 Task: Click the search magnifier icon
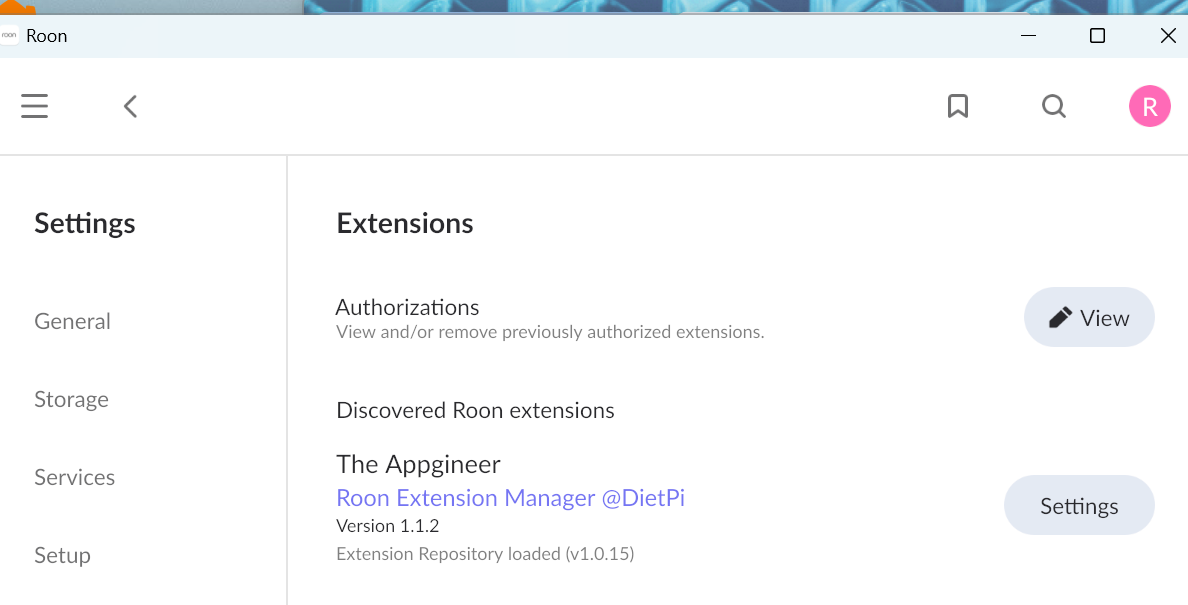[1054, 106]
